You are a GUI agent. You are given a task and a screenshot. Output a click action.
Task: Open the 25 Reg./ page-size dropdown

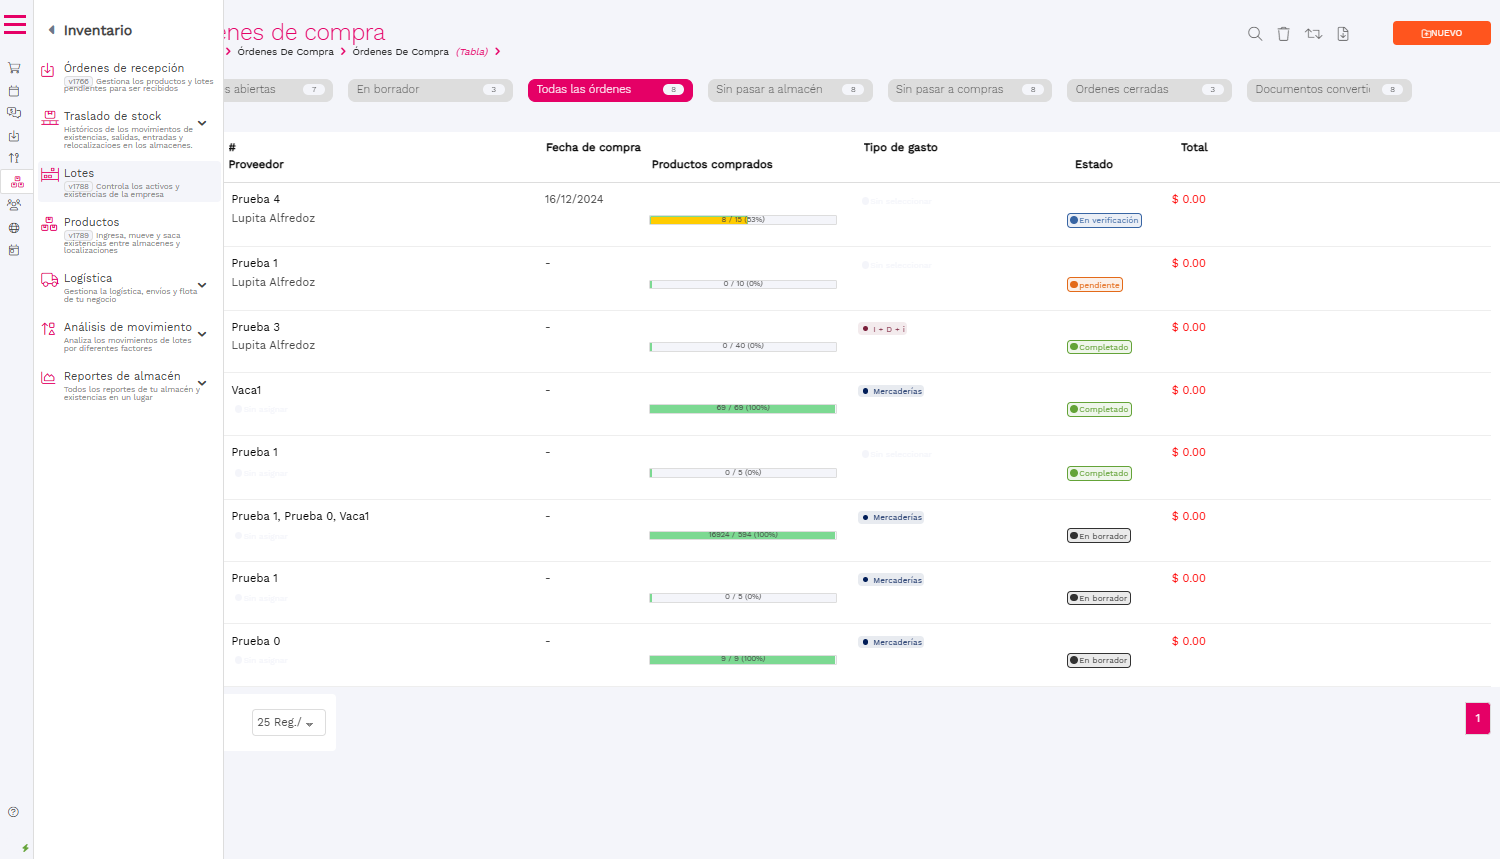point(288,722)
